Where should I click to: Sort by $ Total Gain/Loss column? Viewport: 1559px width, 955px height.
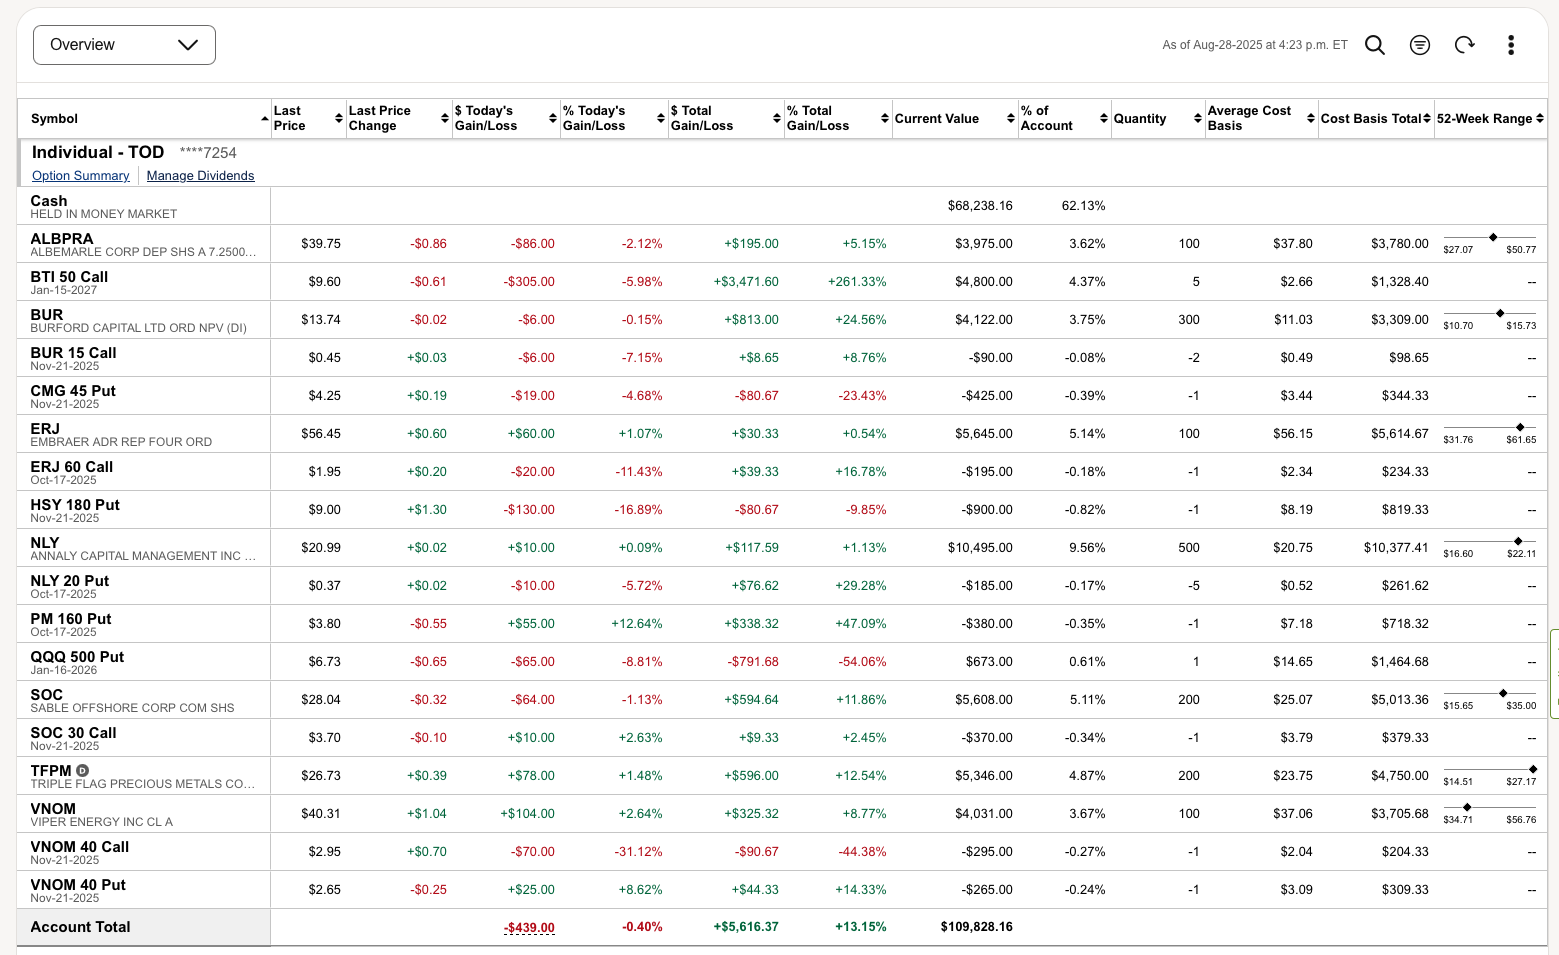[x=726, y=118]
